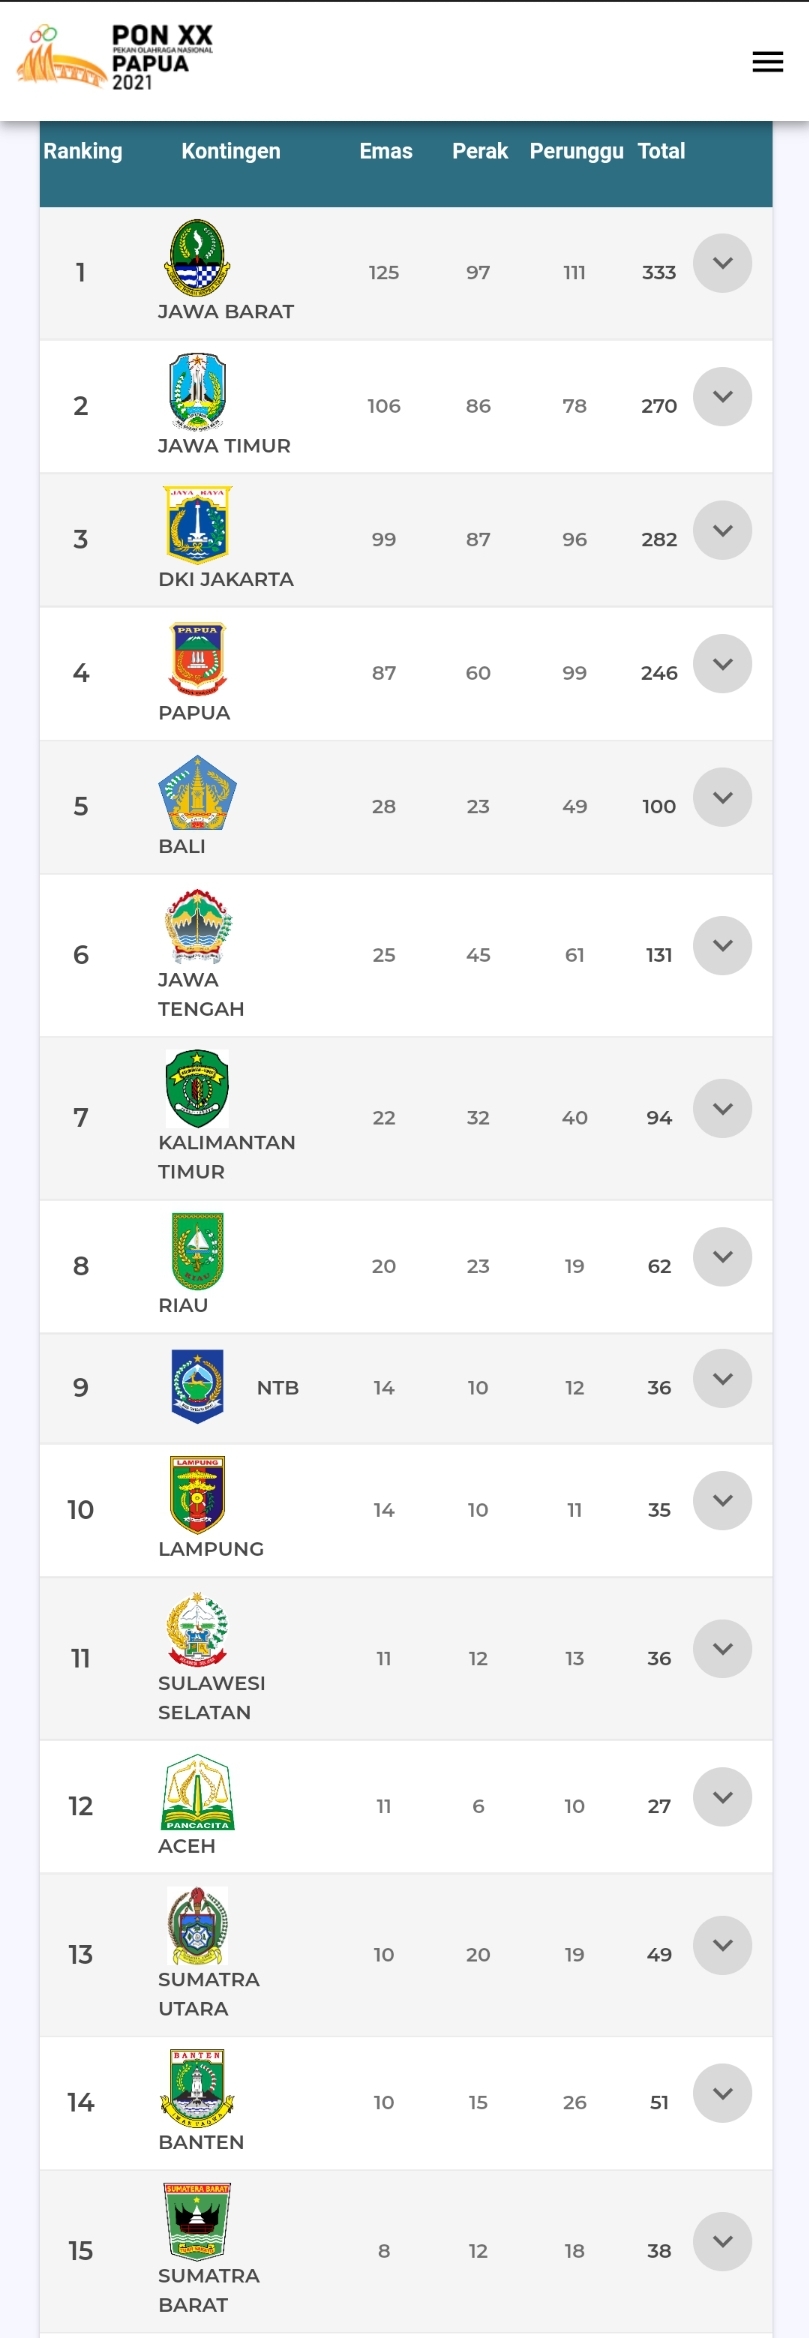Open the hamburger menu
This screenshot has width=809, height=2338.
(767, 62)
